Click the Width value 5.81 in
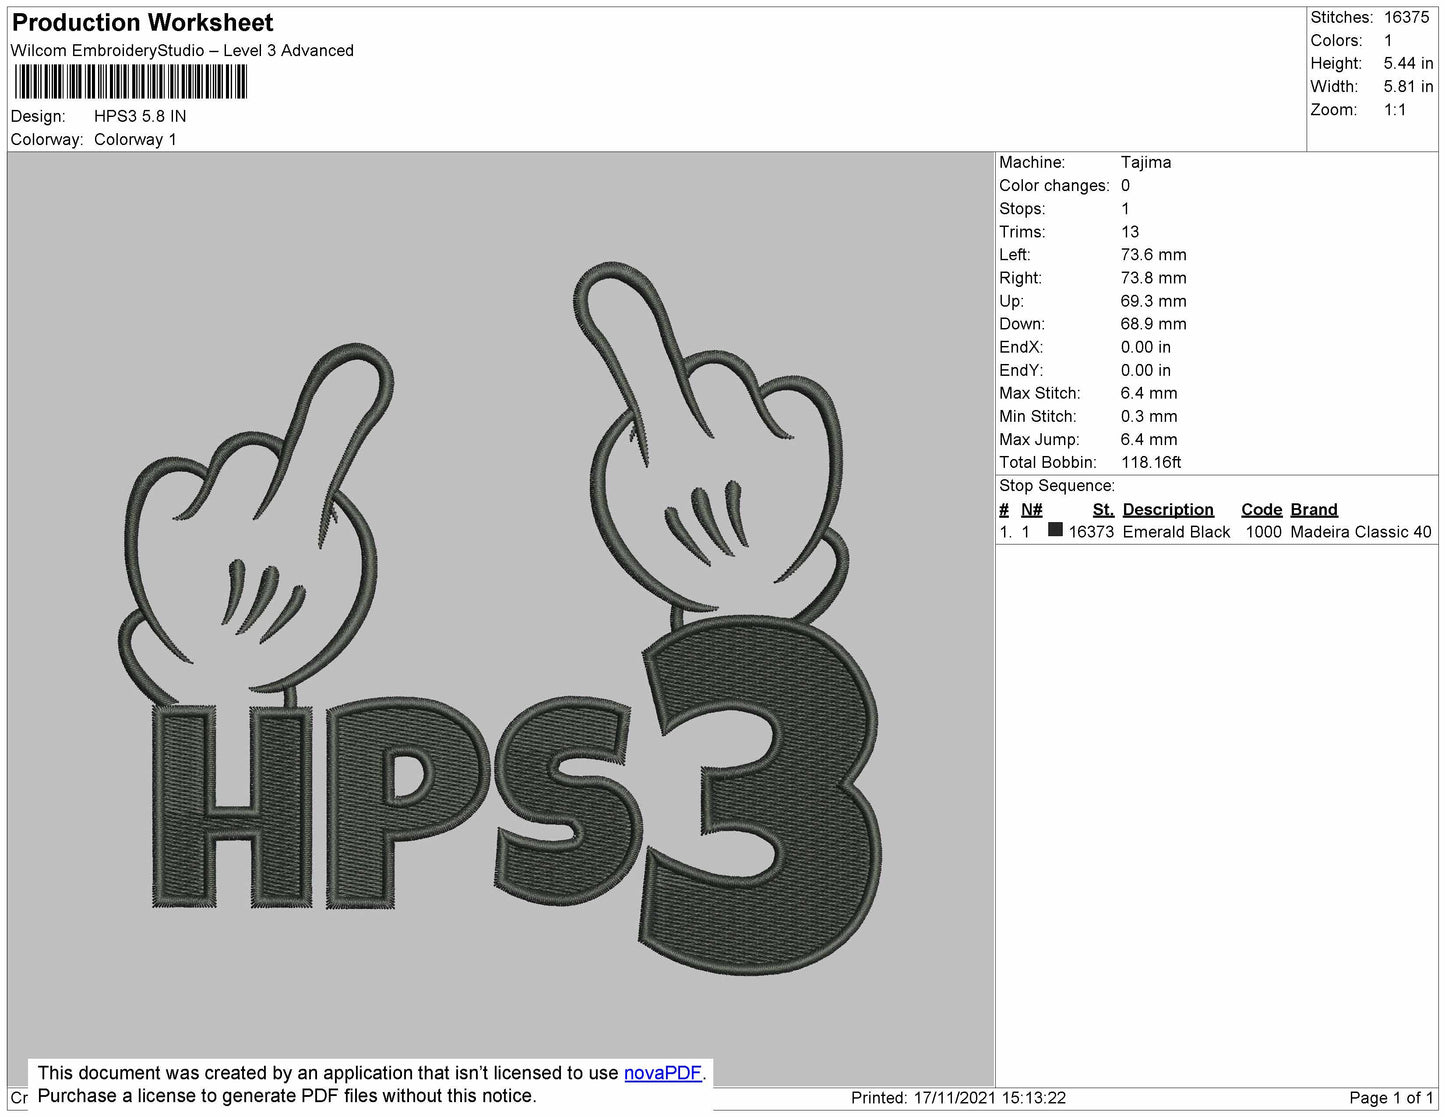 [x=1408, y=87]
